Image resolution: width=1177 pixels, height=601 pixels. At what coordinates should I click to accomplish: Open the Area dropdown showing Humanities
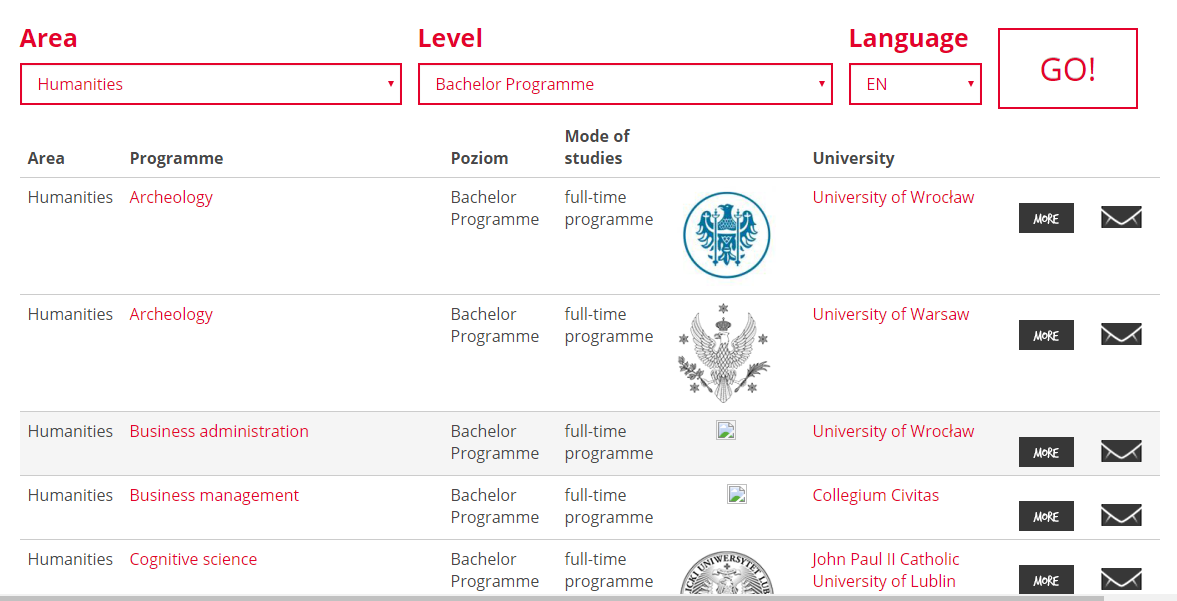[x=211, y=84]
